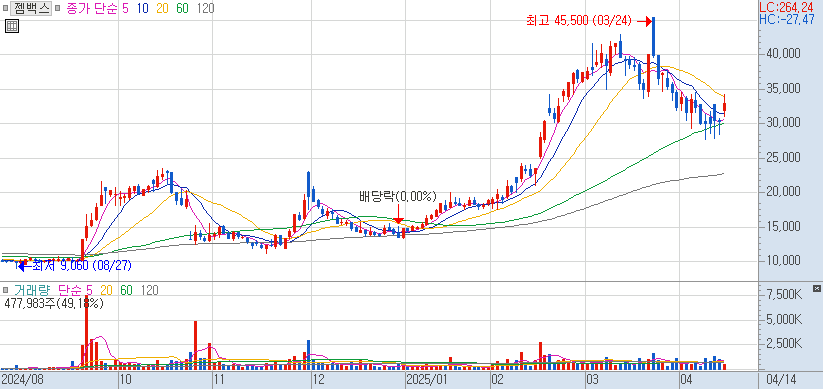Click the pink 5-day price MA legend
Image resolution: width=823 pixels, height=389 pixels.
(x=124, y=9)
